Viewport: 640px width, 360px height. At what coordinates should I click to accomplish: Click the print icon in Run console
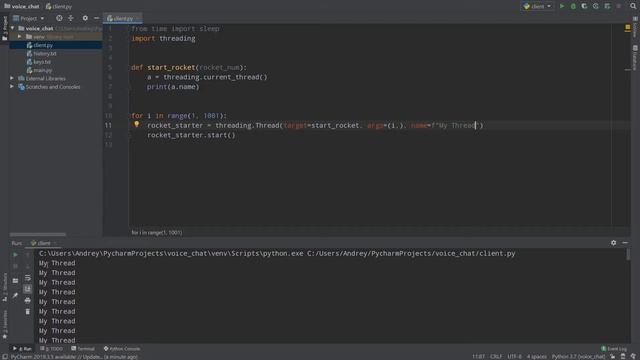[27, 300]
